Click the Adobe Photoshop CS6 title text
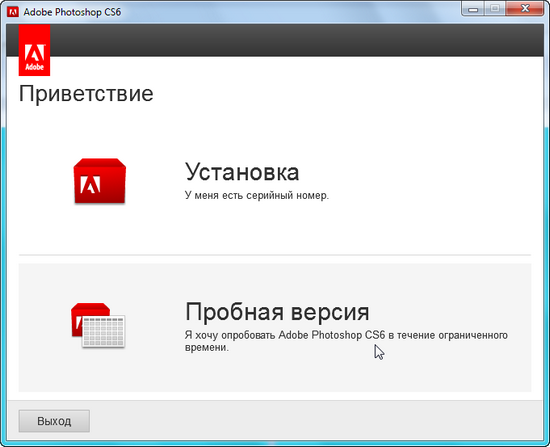The width and height of the screenshot is (550, 447). pyautogui.click(x=72, y=12)
